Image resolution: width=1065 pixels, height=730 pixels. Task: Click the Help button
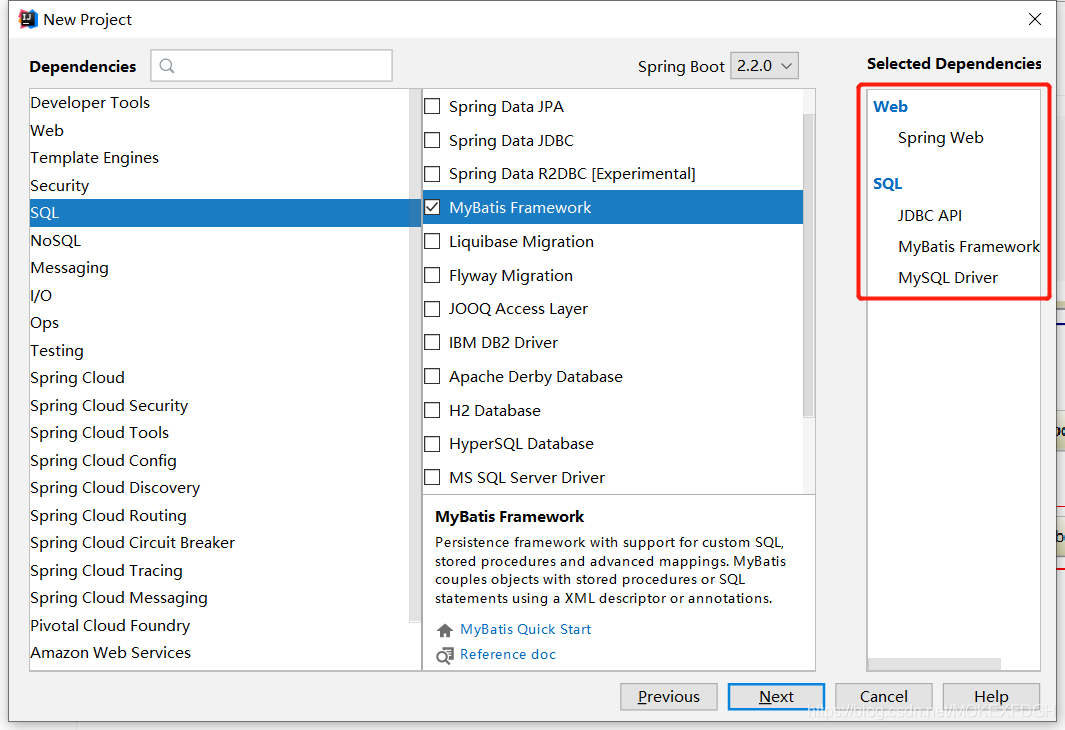[x=991, y=697]
